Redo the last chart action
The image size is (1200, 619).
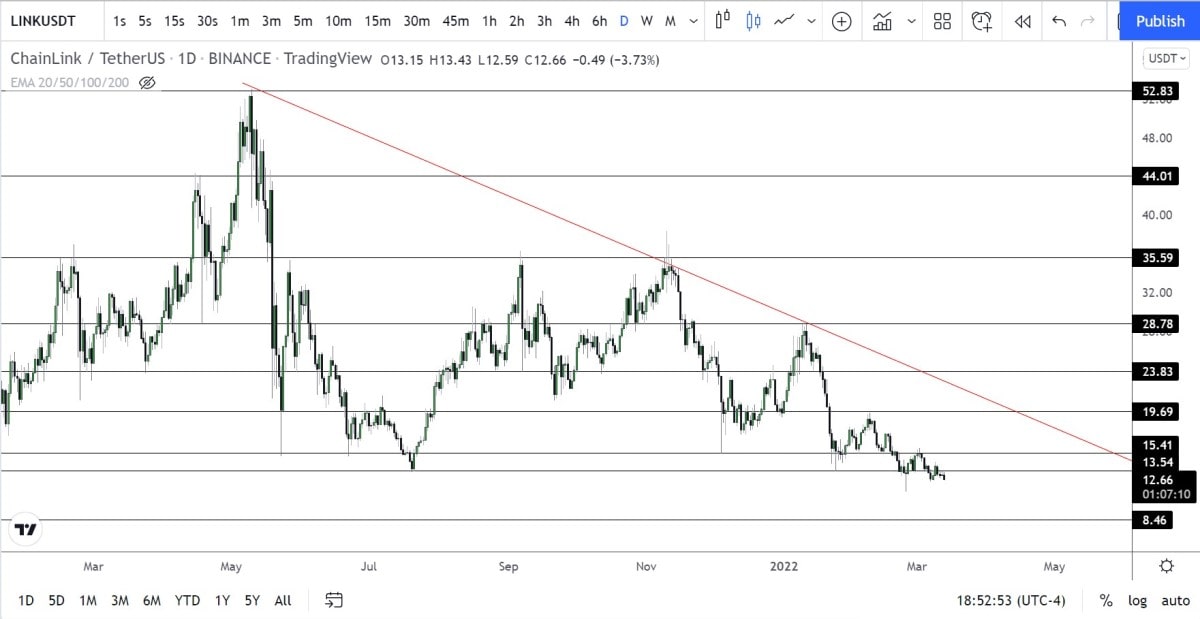(1089, 21)
